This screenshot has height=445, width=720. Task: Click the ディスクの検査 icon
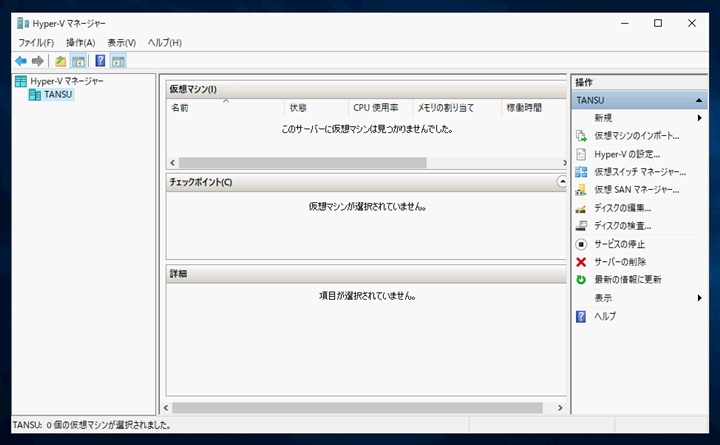pyautogui.click(x=581, y=225)
